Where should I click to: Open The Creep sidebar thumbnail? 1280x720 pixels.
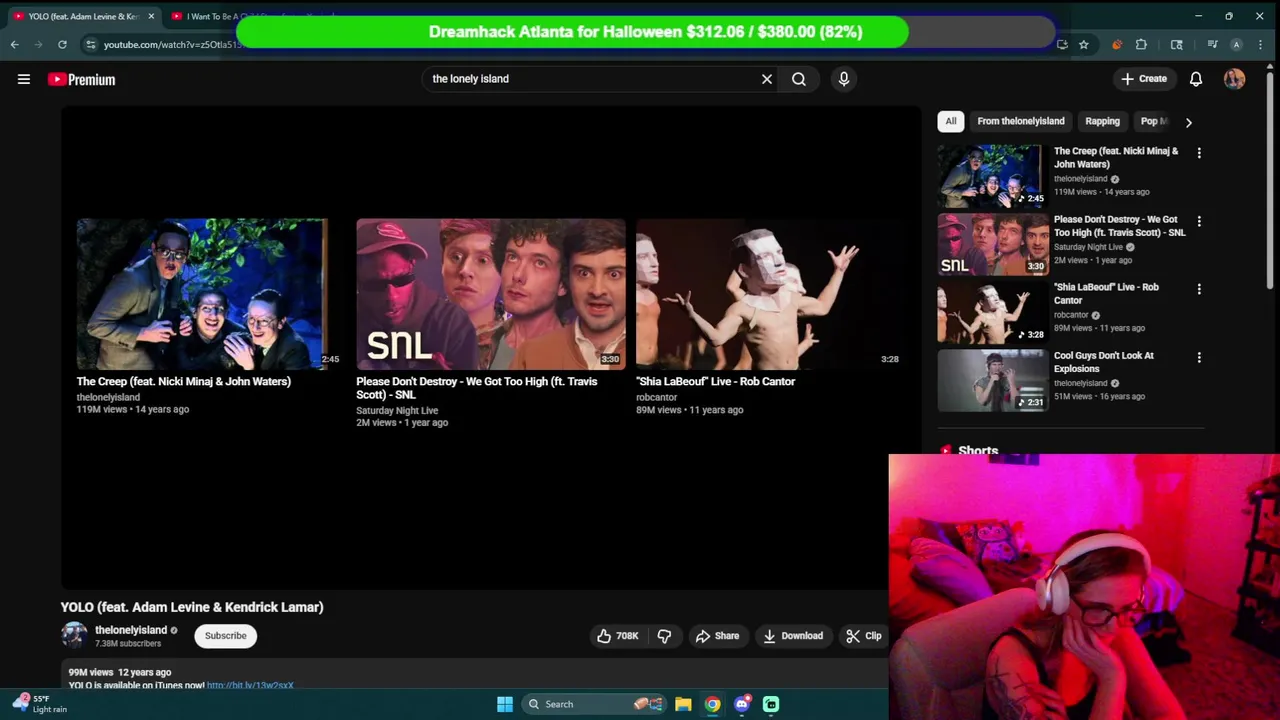pyautogui.click(x=992, y=175)
